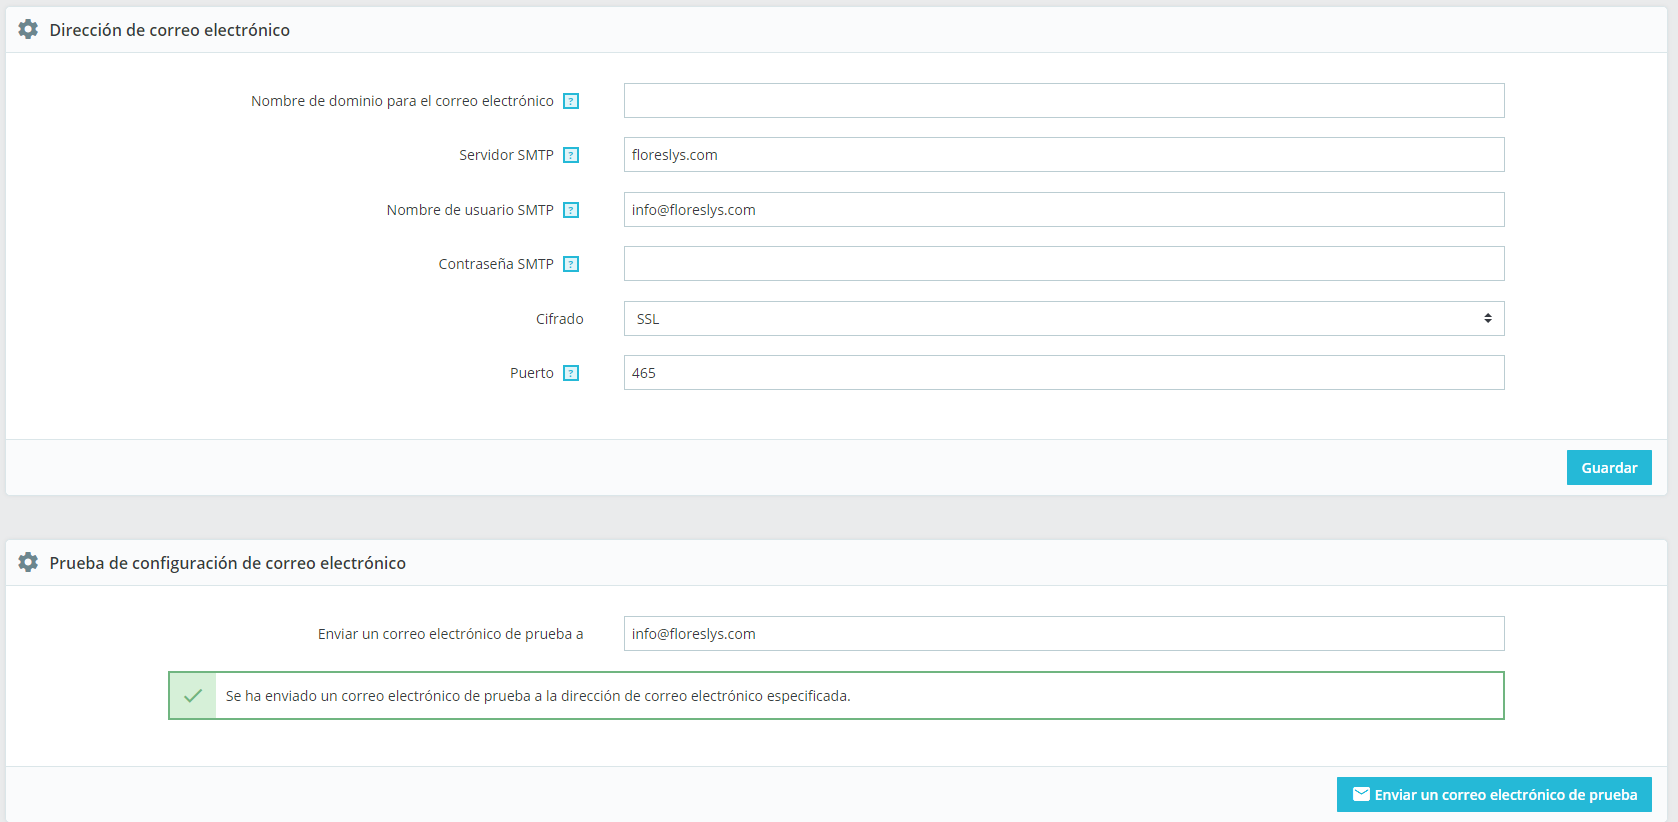Click the 'Cifrado' label

click(560, 319)
